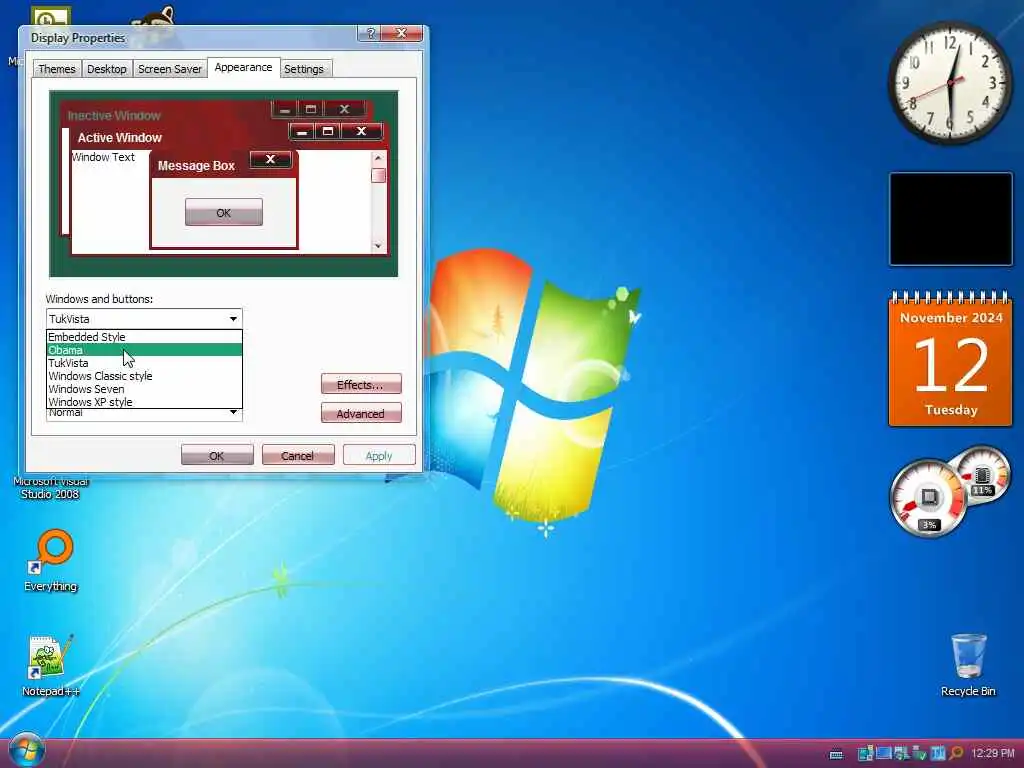Click the Window Text label in preview
This screenshot has width=1024, height=768.
pyautogui.click(x=103, y=157)
